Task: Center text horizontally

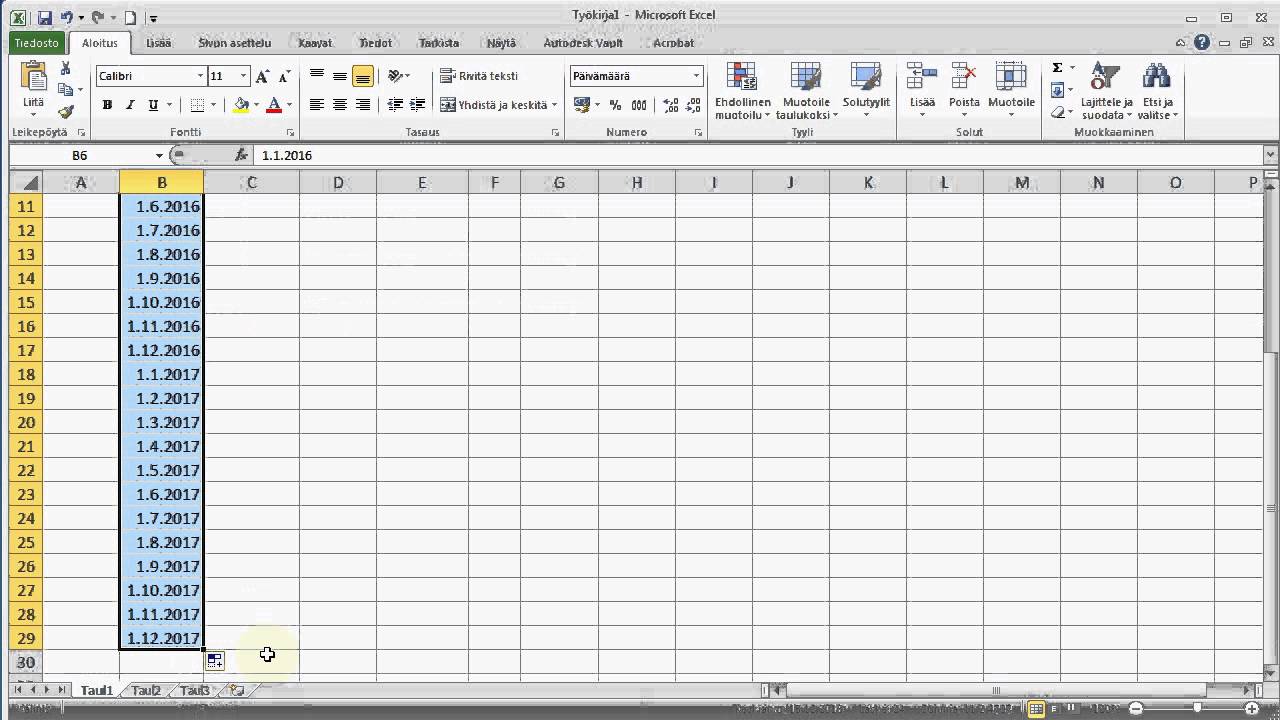Action: pyautogui.click(x=340, y=105)
